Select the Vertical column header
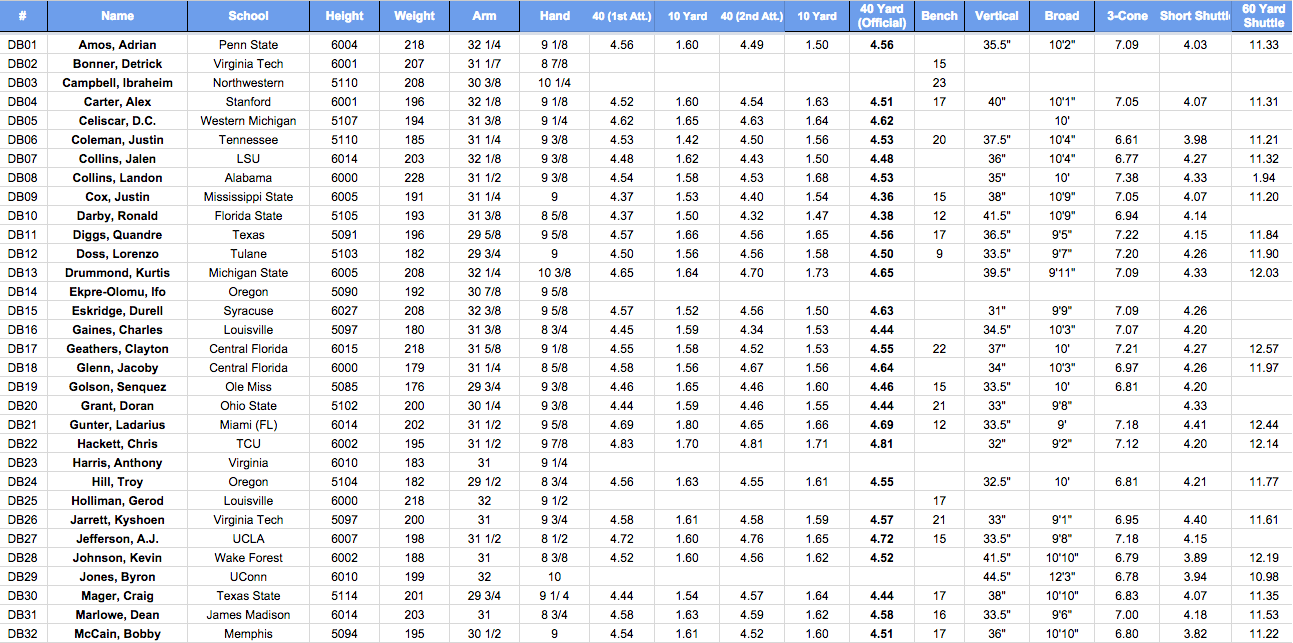Screen dimensions: 1293x643 [x=996, y=16]
